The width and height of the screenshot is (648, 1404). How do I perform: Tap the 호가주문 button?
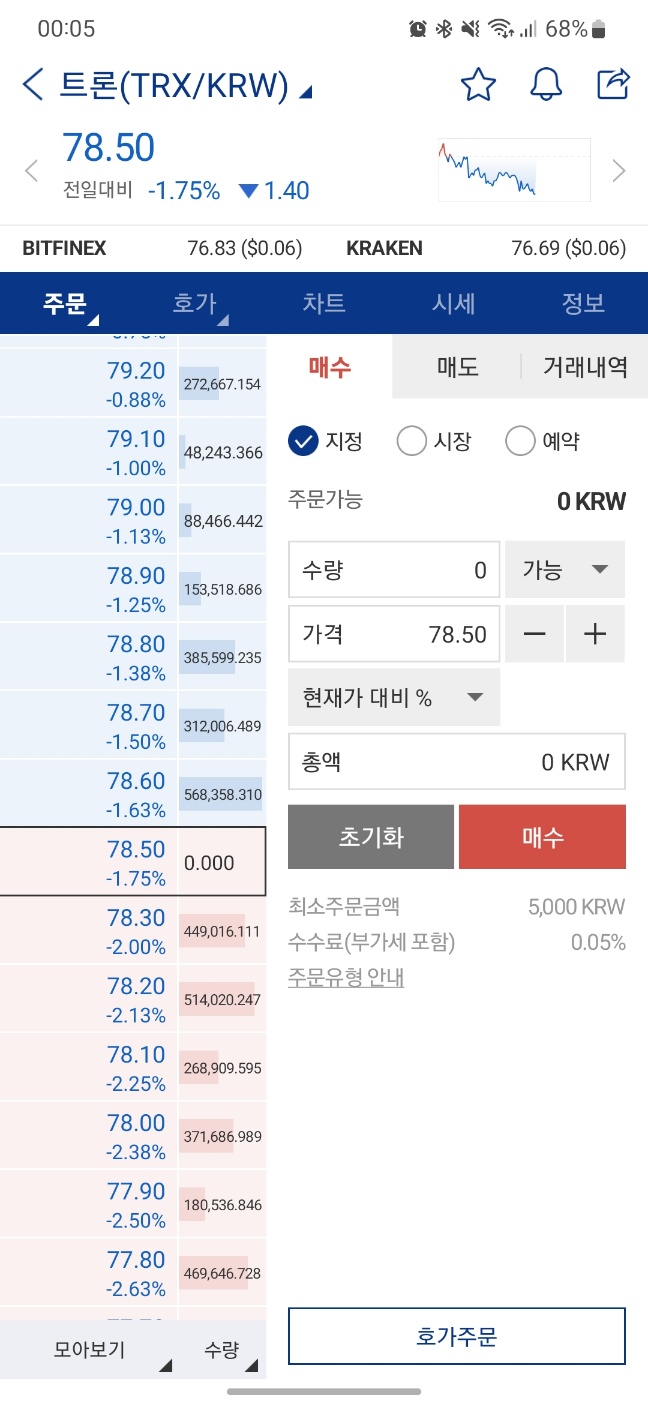tap(457, 1336)
